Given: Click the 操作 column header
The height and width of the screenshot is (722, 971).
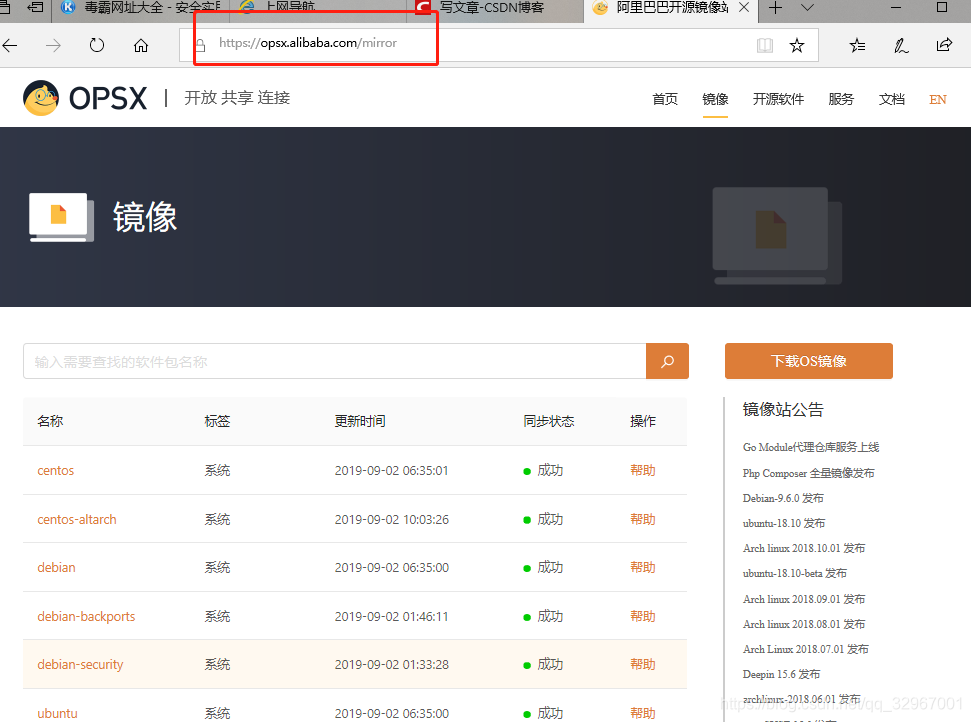Looking at the screenshot, I should (x=643, y=421).
